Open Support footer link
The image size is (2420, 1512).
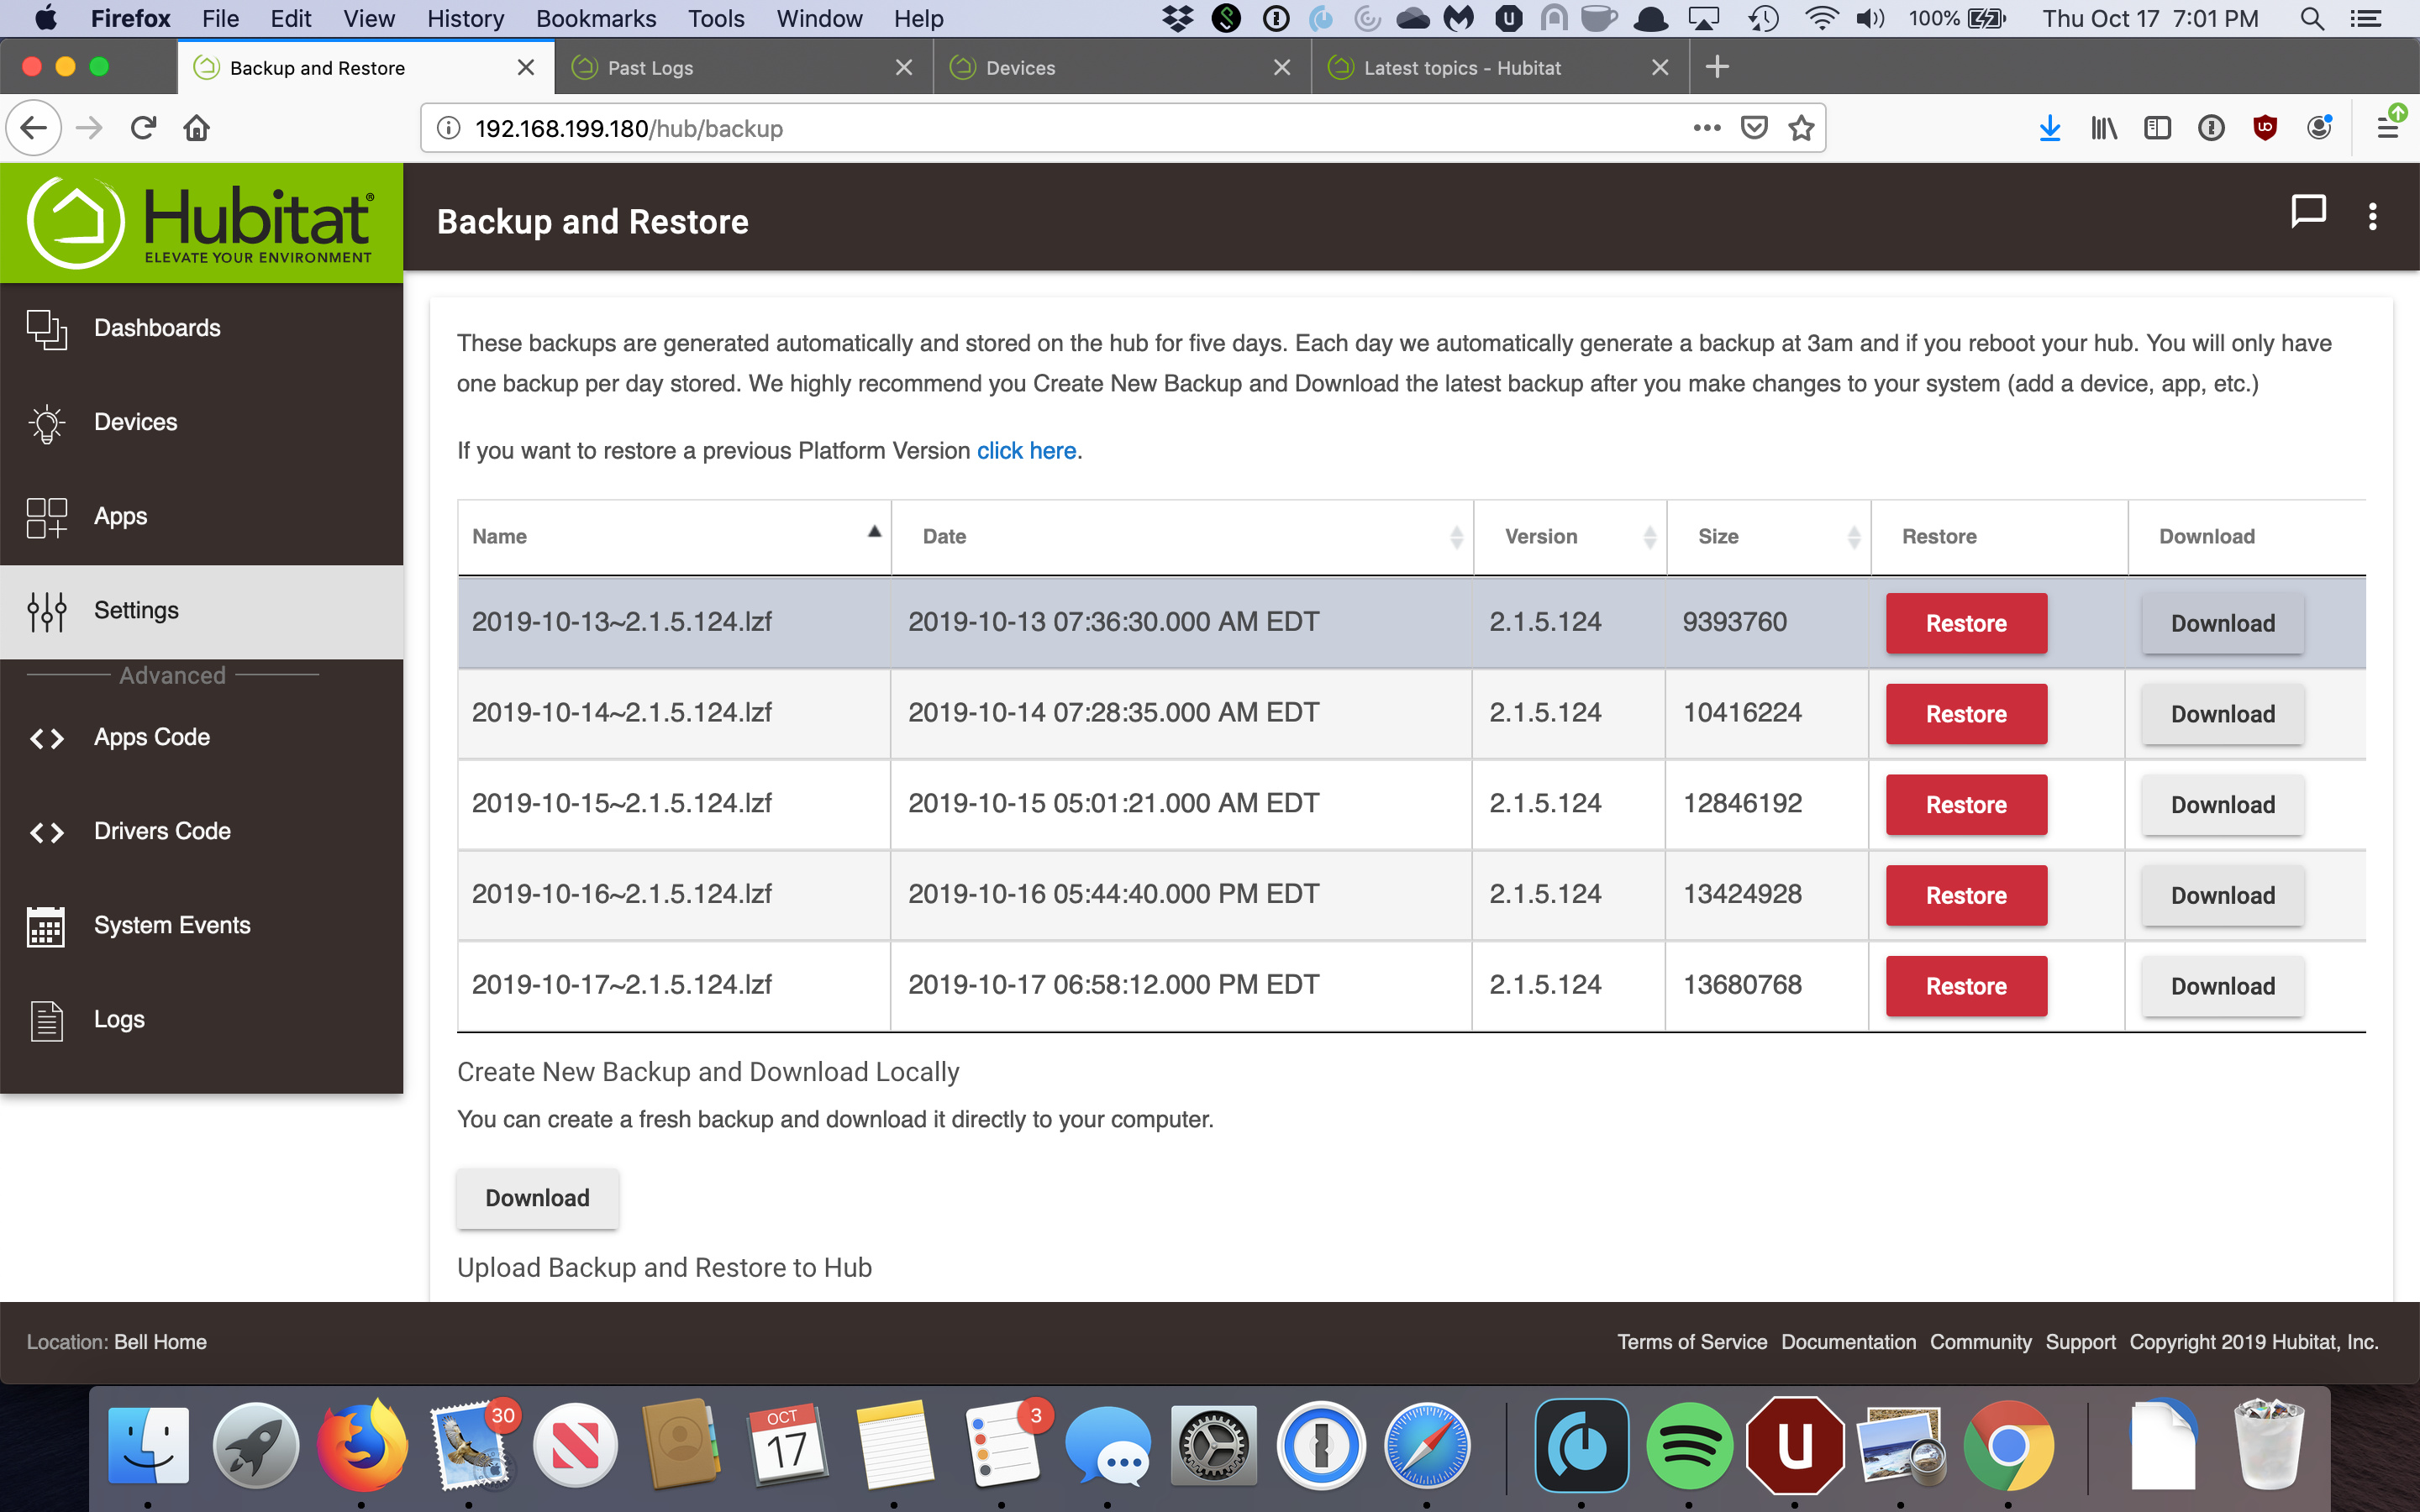(2080, 1342)
